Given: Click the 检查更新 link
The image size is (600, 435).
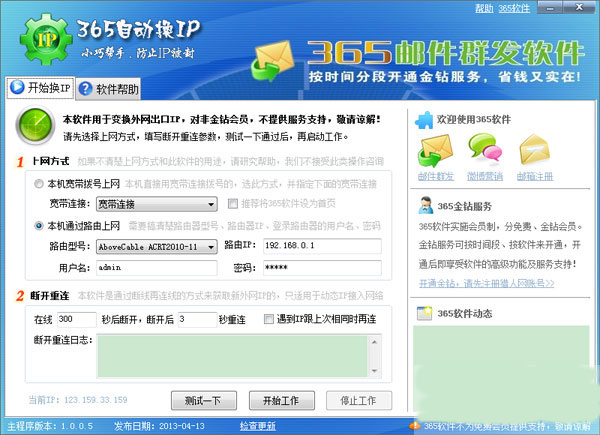Looking at the screenshot, I should tap(258, 426).
